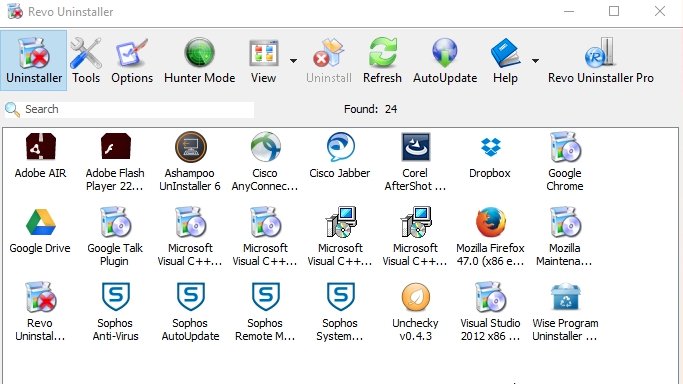Activate Hunter Mode
683x384 pixels.
click(x=199, y=61)
